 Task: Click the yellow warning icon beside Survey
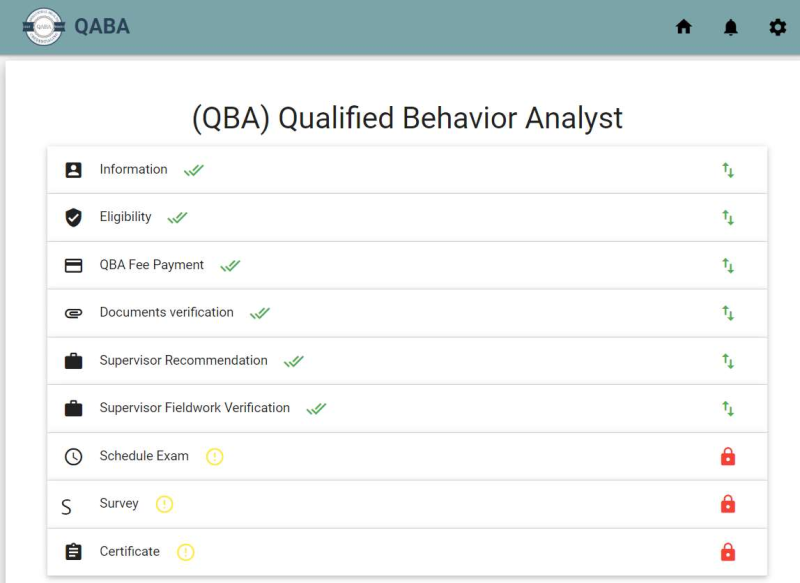pyautogui.click(x=164, y=504)
